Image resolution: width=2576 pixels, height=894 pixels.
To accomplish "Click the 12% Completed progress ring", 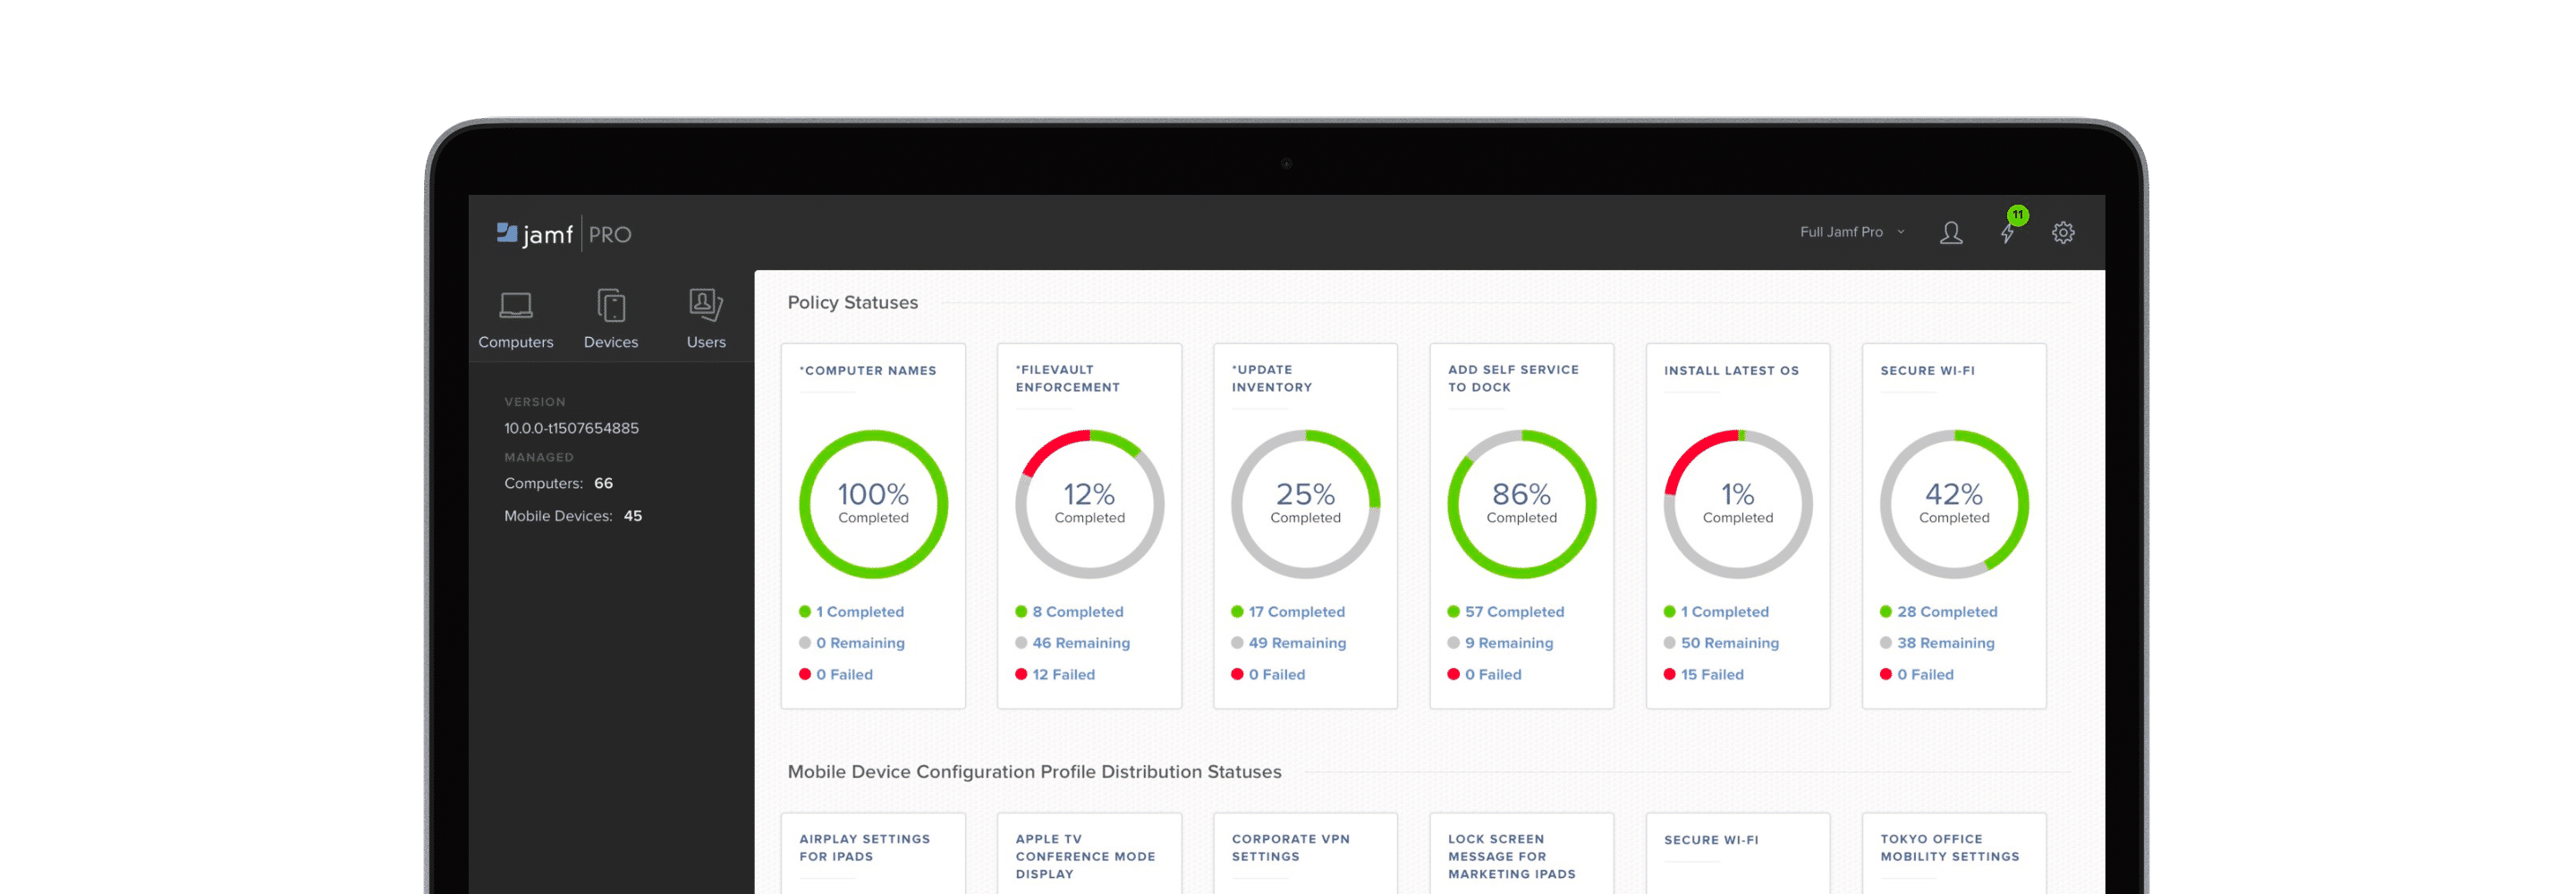I will pyautogui.click(x=1089, y=504).
